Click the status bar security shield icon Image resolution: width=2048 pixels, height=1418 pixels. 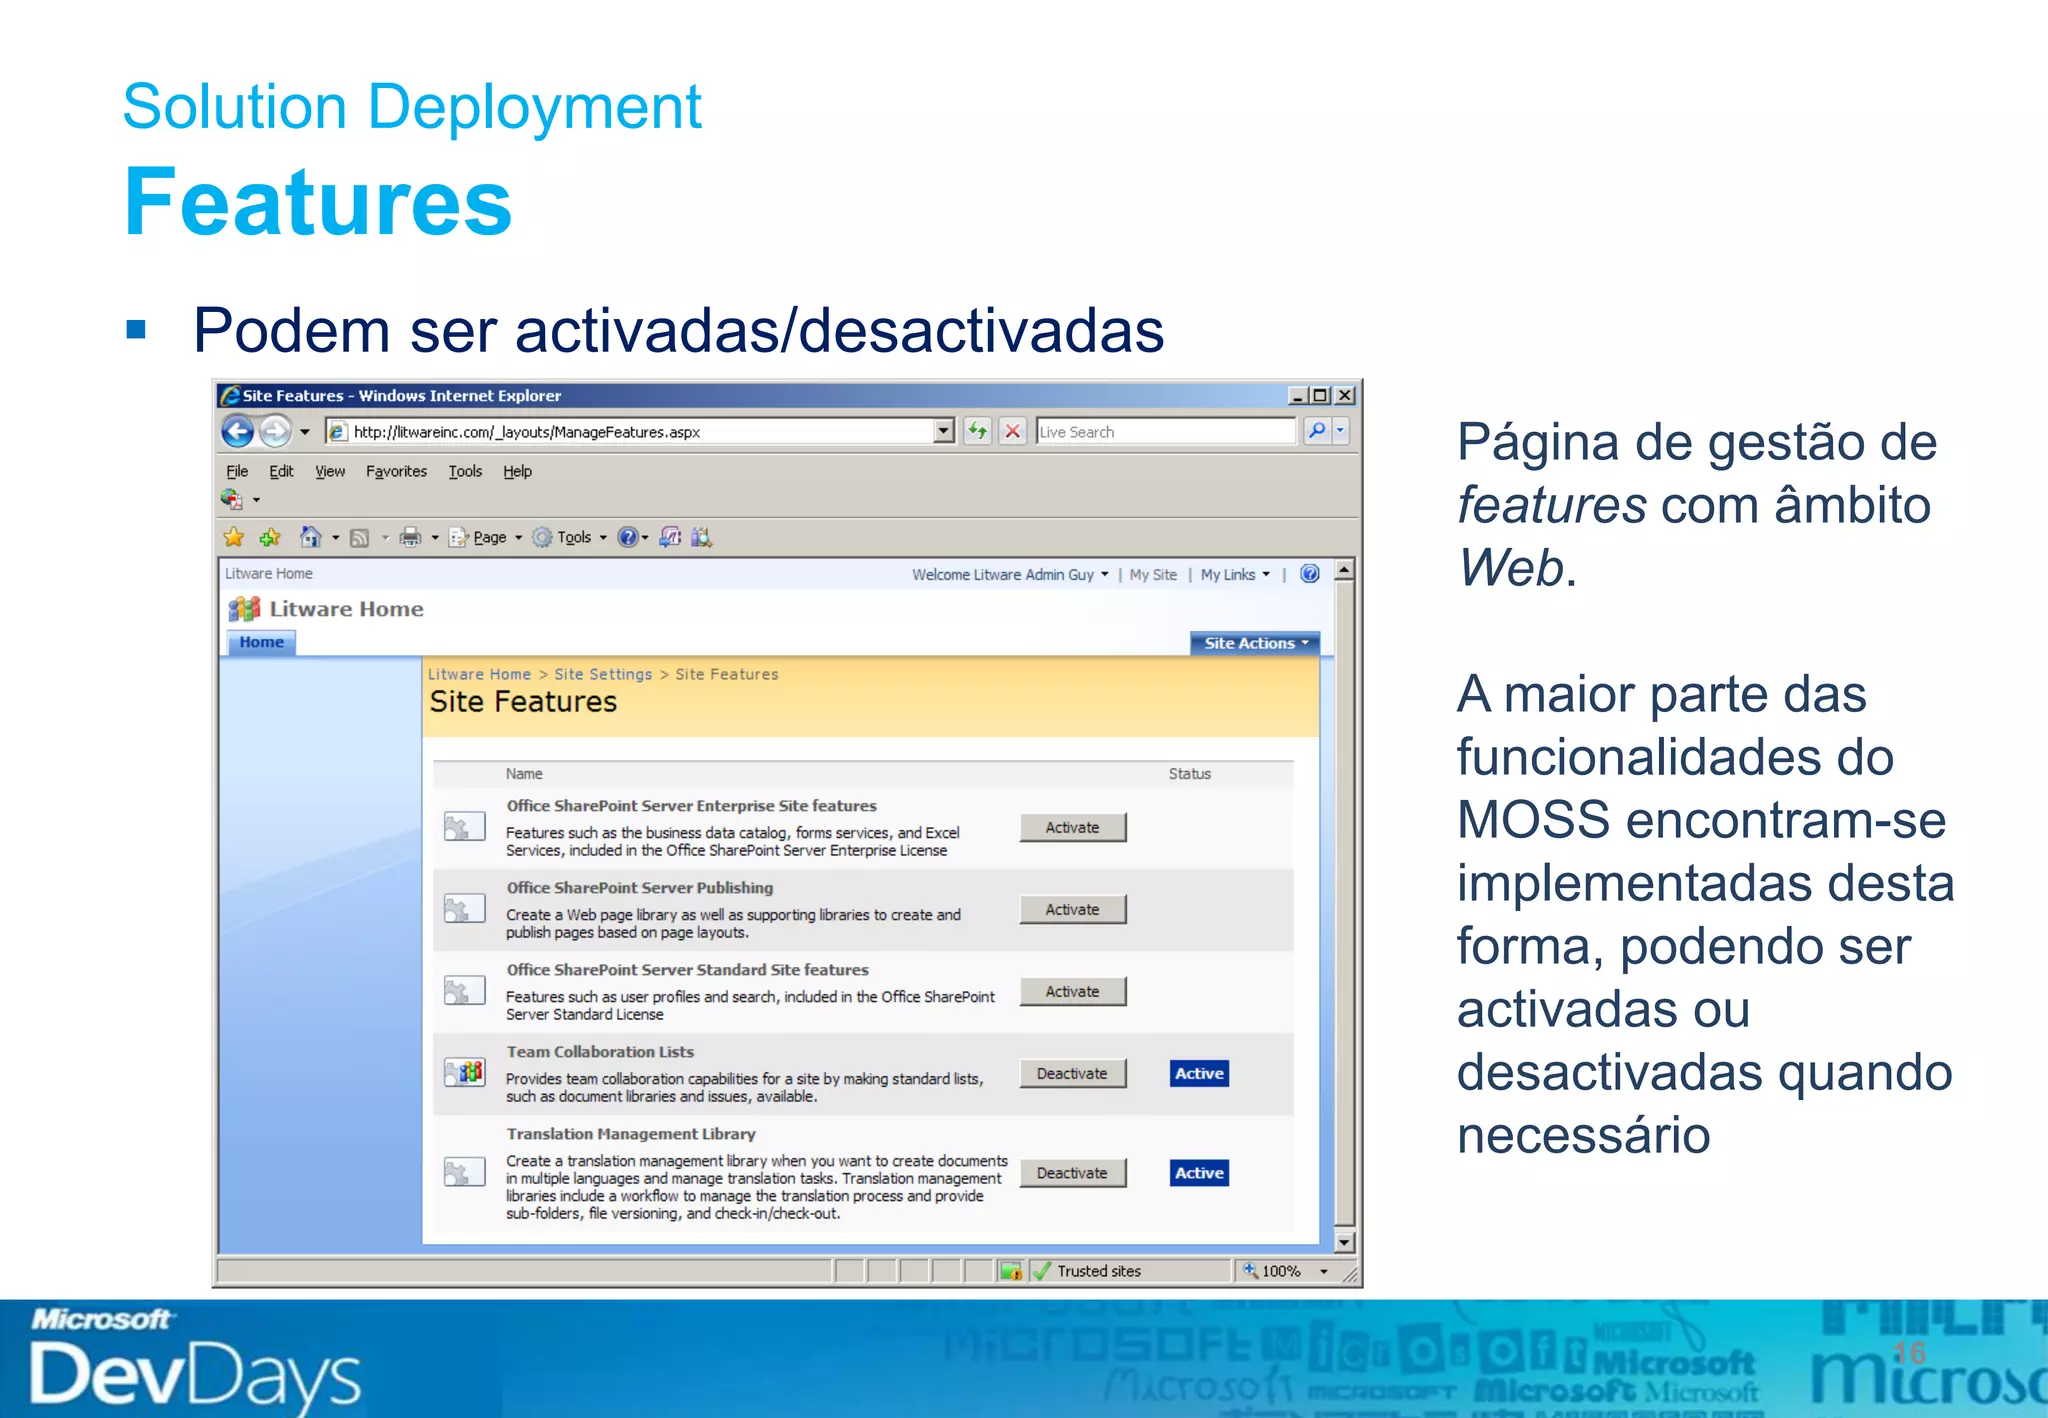(1011, 1271)
